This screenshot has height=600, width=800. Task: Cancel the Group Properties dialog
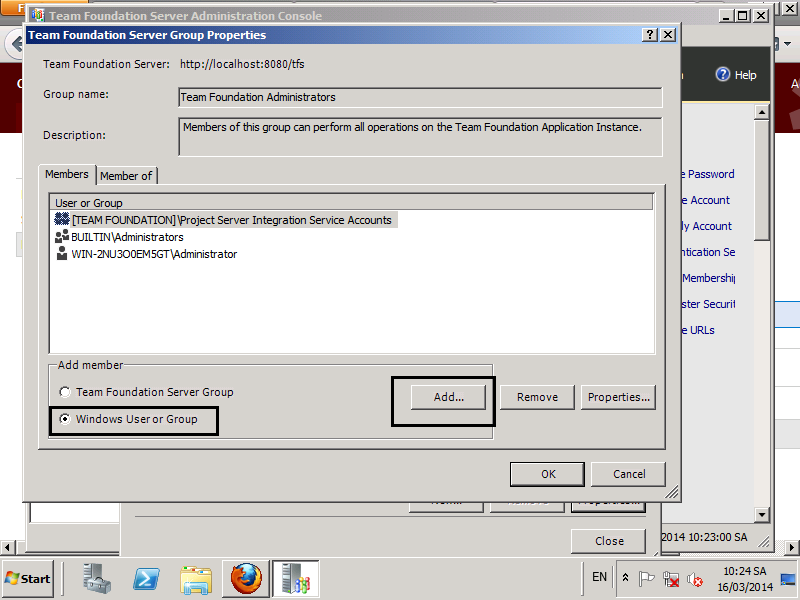[629, 474]
